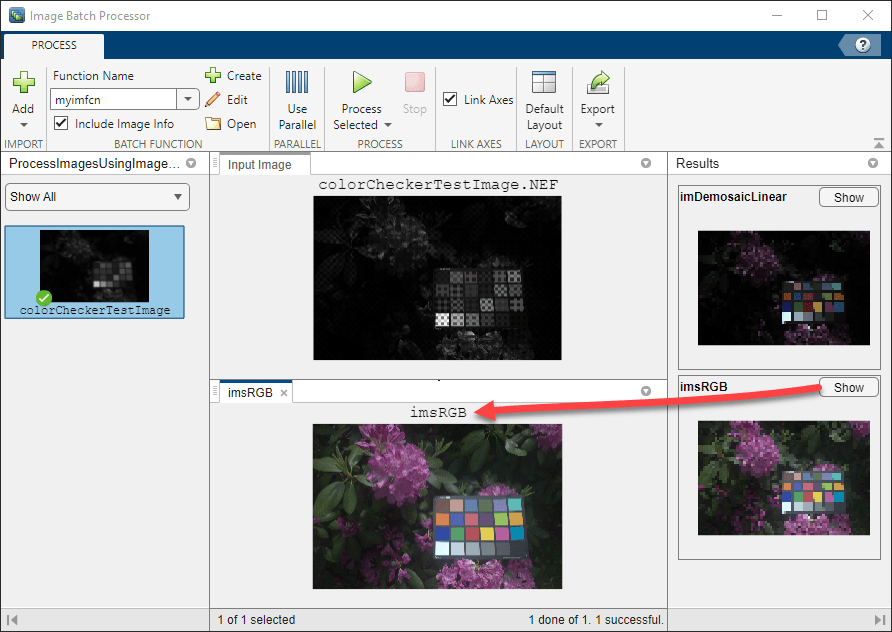Show the imsRGB result
The image size is (892, 632).
(848, 387)
